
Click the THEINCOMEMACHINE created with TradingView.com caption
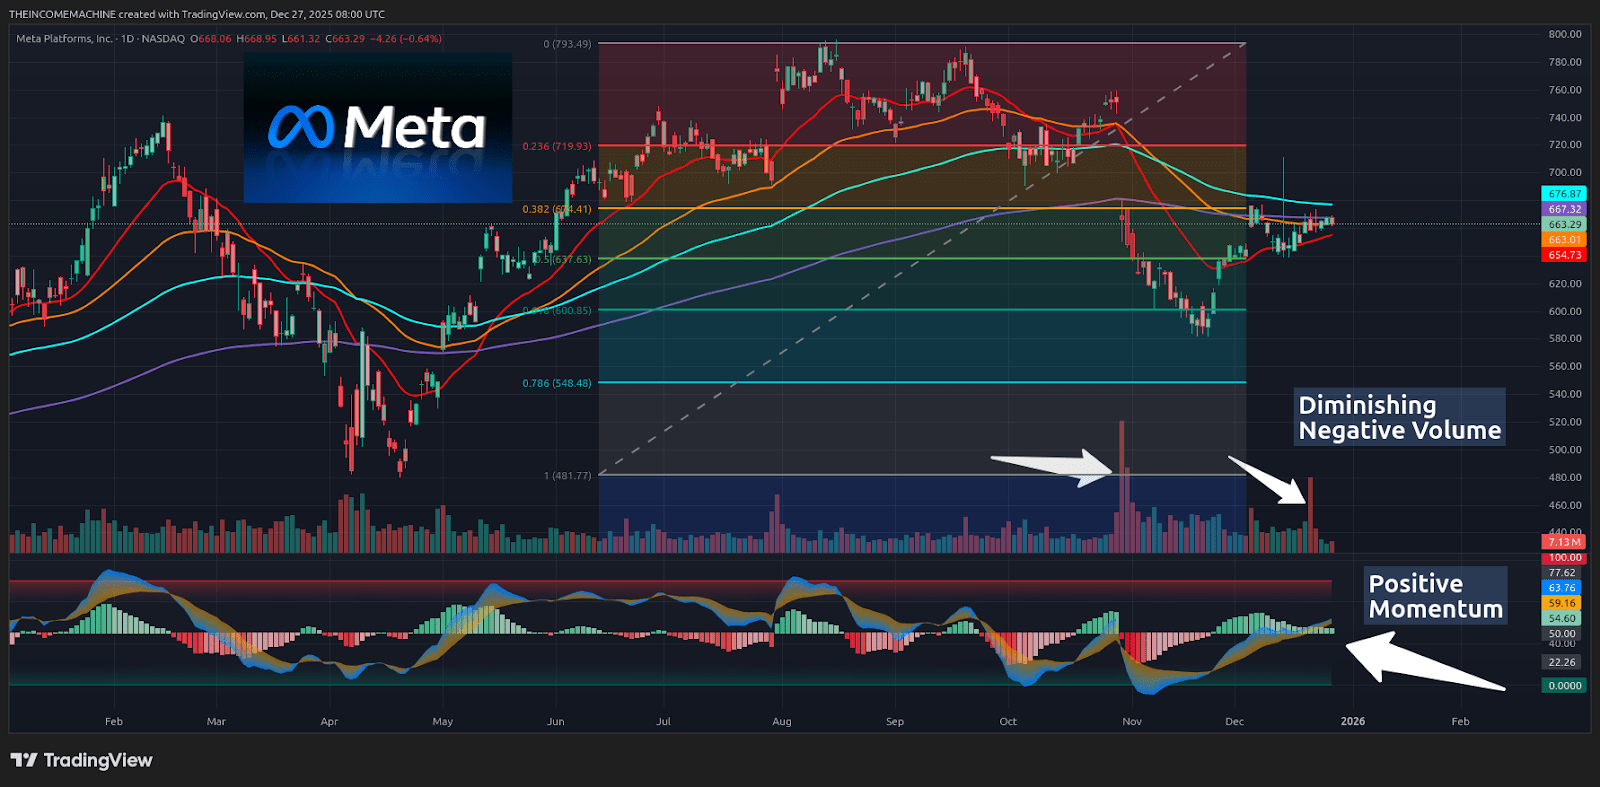tap(197, 14)
